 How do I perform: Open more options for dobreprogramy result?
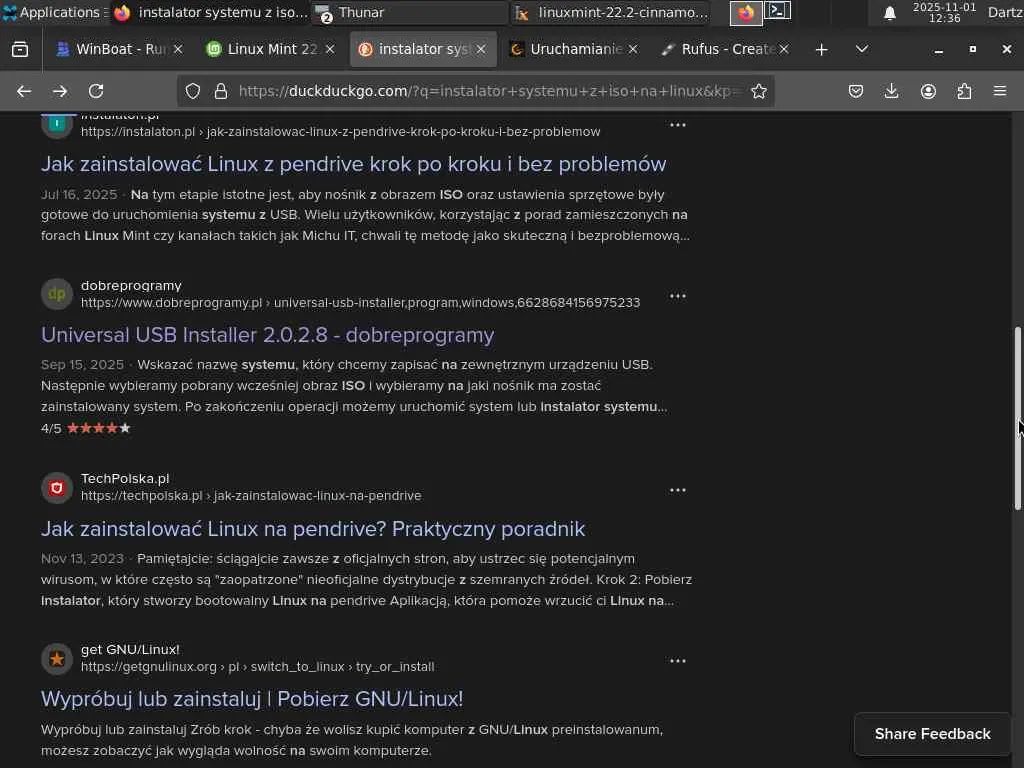(678, 296)
